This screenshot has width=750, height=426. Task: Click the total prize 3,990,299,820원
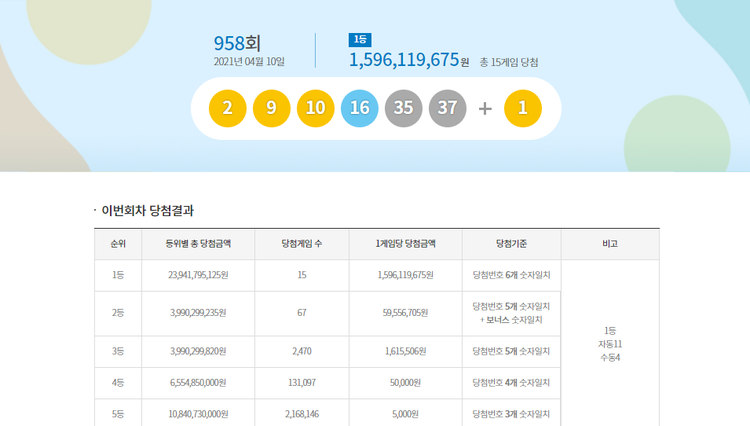(198, 351)
